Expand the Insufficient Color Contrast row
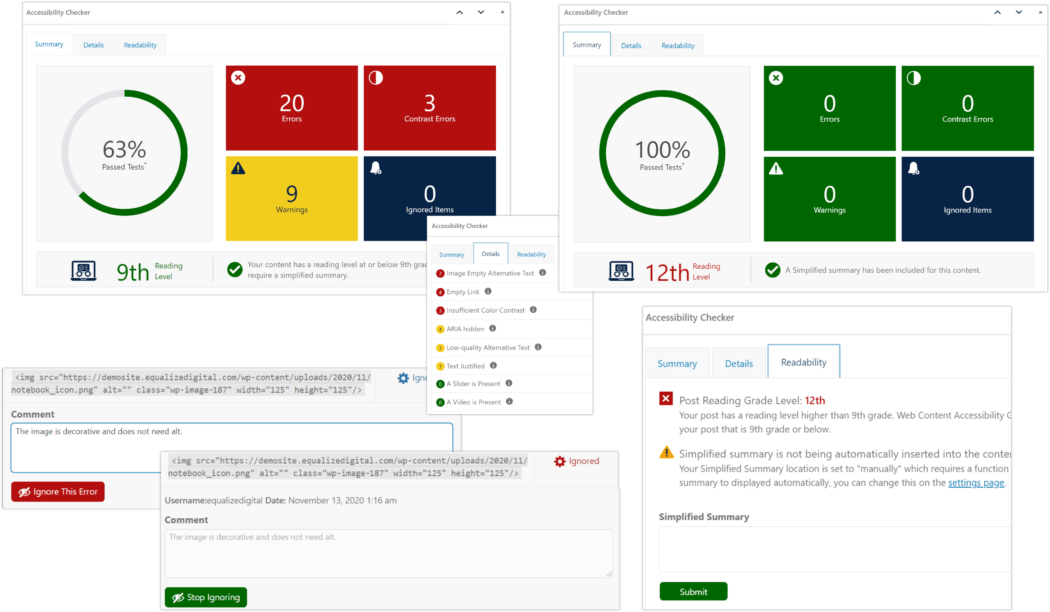The image size is (1050, 612). point(509,310)
